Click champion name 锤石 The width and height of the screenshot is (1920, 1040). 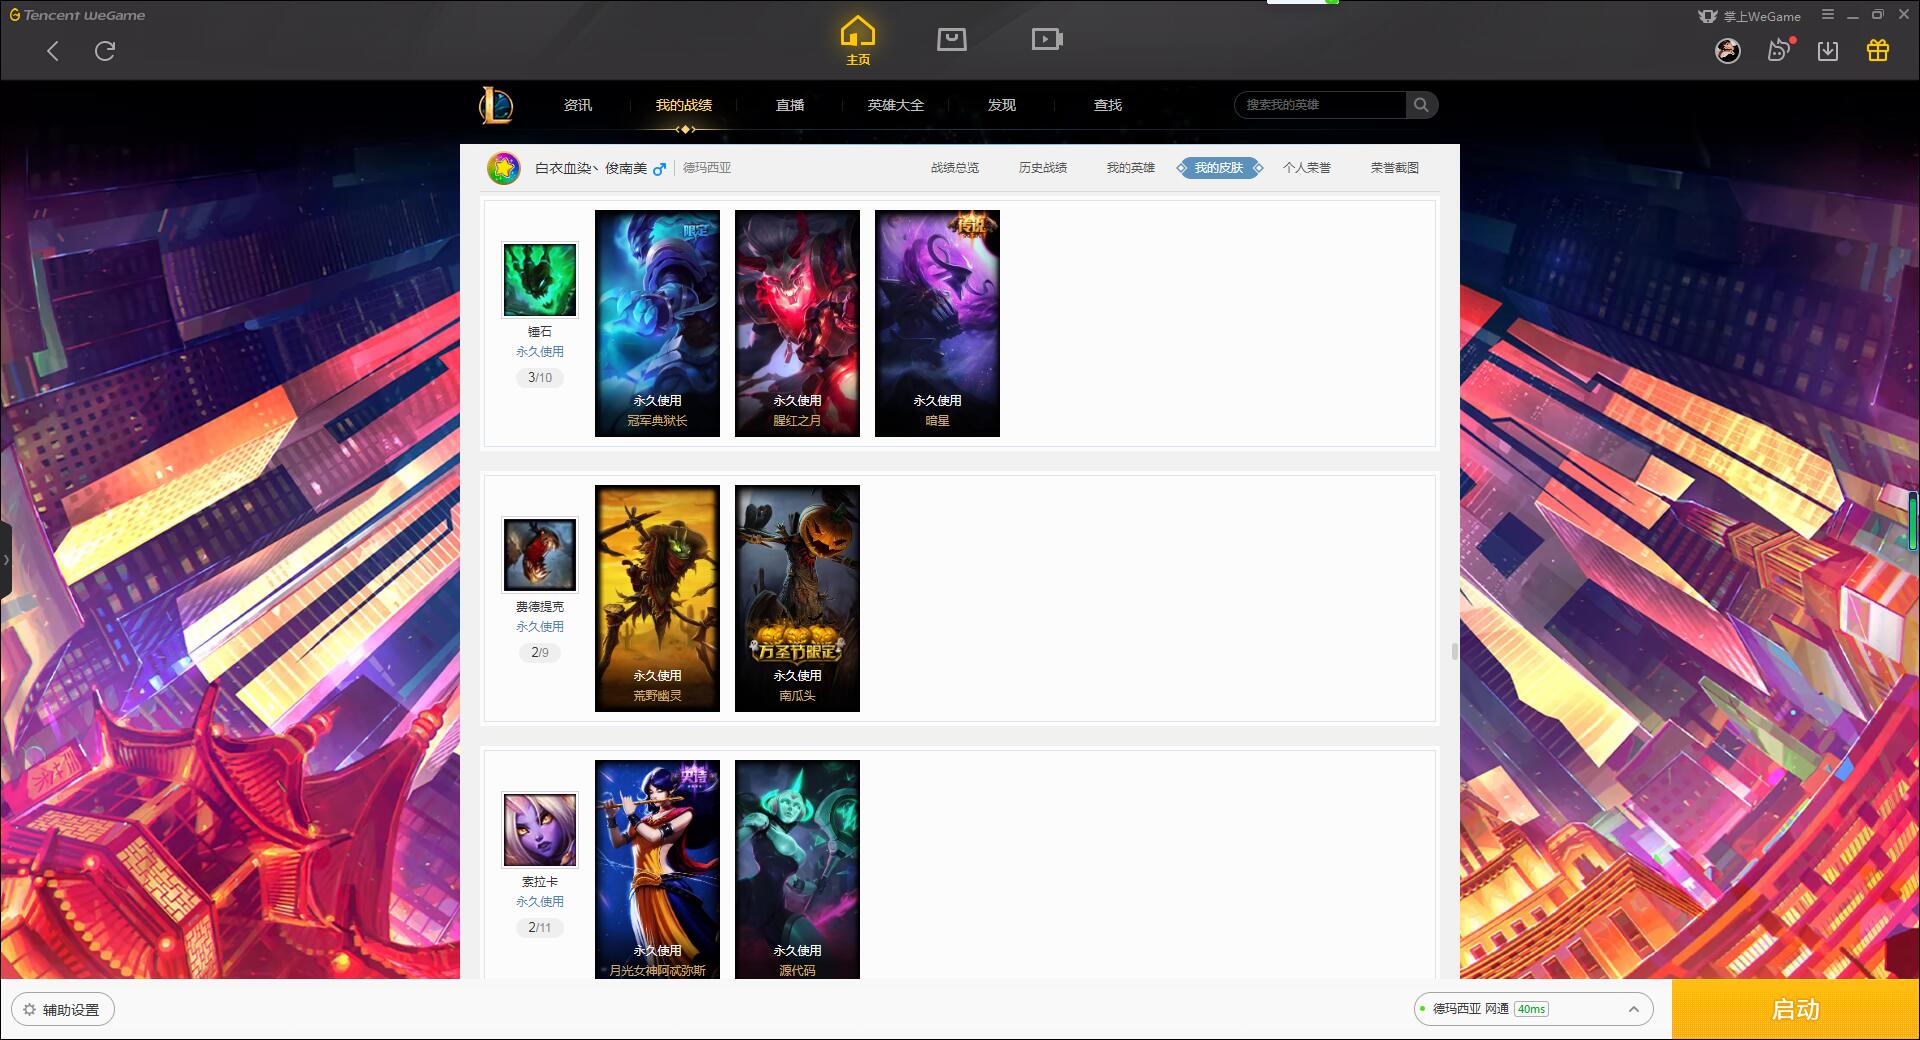(540, 332)
